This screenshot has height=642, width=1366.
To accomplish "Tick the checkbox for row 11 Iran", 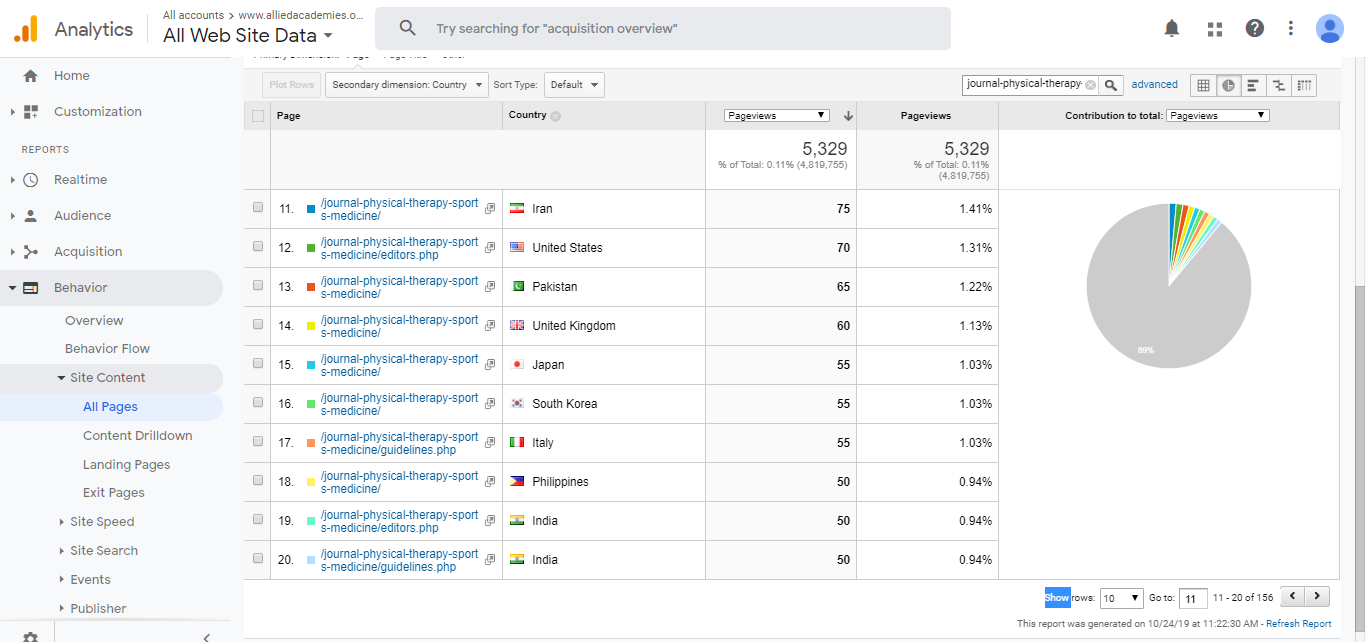I will point(258,208).
